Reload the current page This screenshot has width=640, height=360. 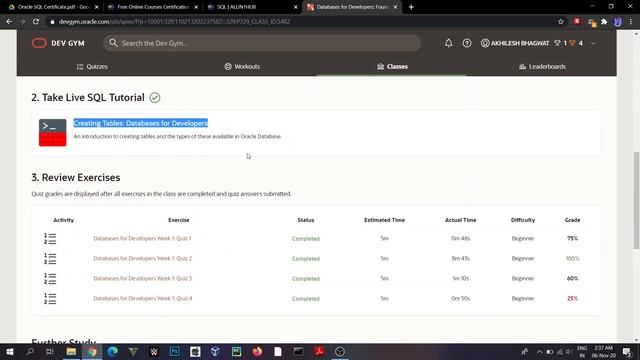36,22
